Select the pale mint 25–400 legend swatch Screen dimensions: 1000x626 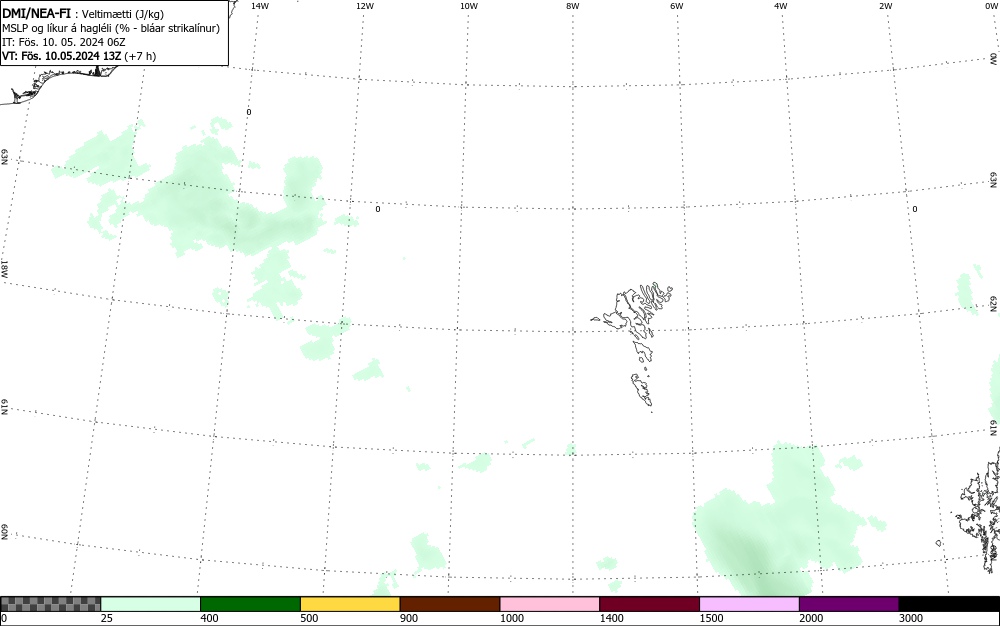[151, 604]
